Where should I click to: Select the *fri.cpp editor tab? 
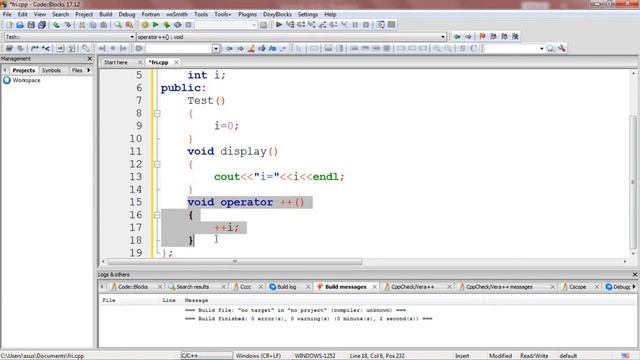point(158,62)
